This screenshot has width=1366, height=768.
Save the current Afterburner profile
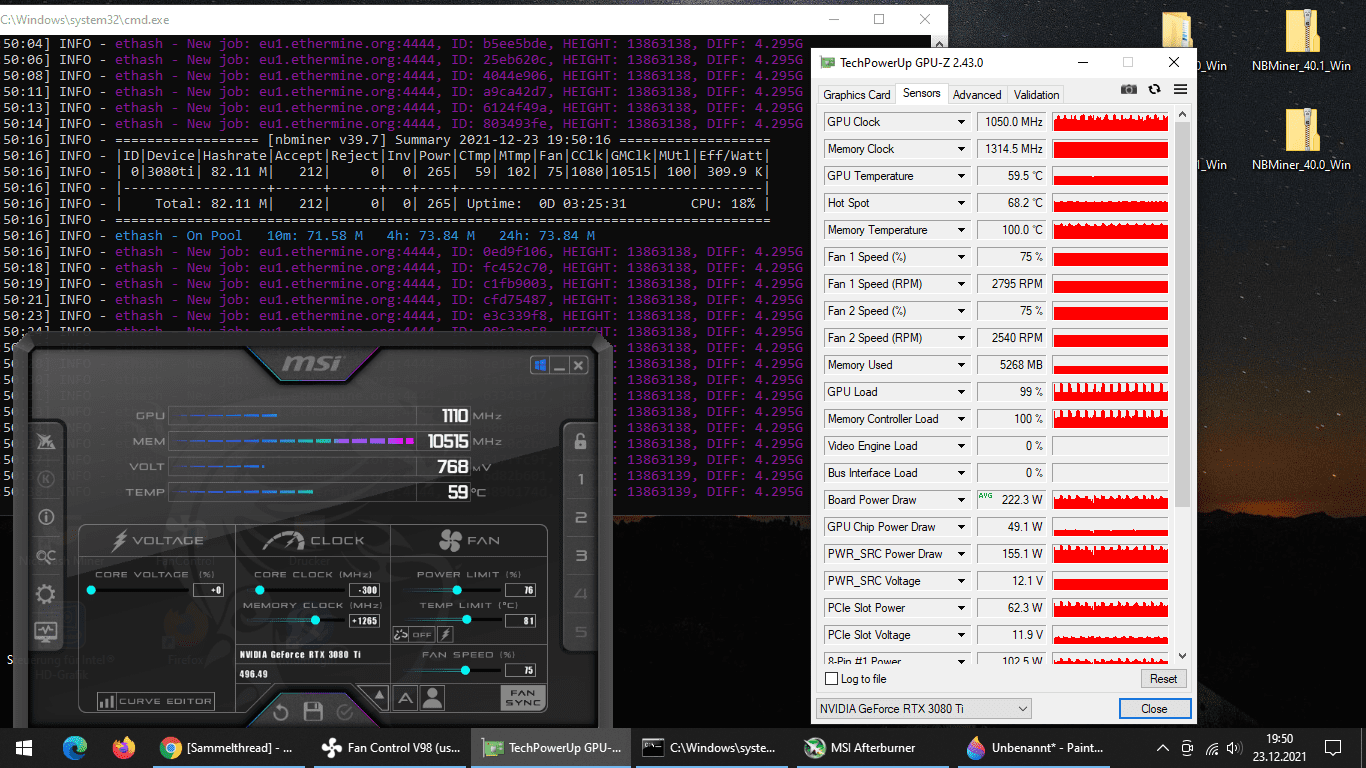pyautogui.click(x=313, y=712)
